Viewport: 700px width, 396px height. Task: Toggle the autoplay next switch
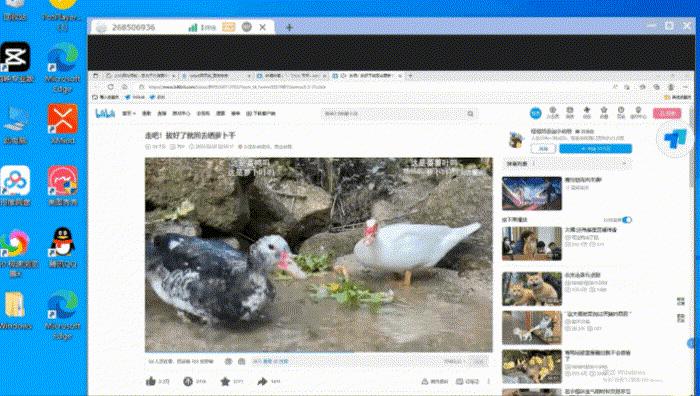(x=627, y=220)
